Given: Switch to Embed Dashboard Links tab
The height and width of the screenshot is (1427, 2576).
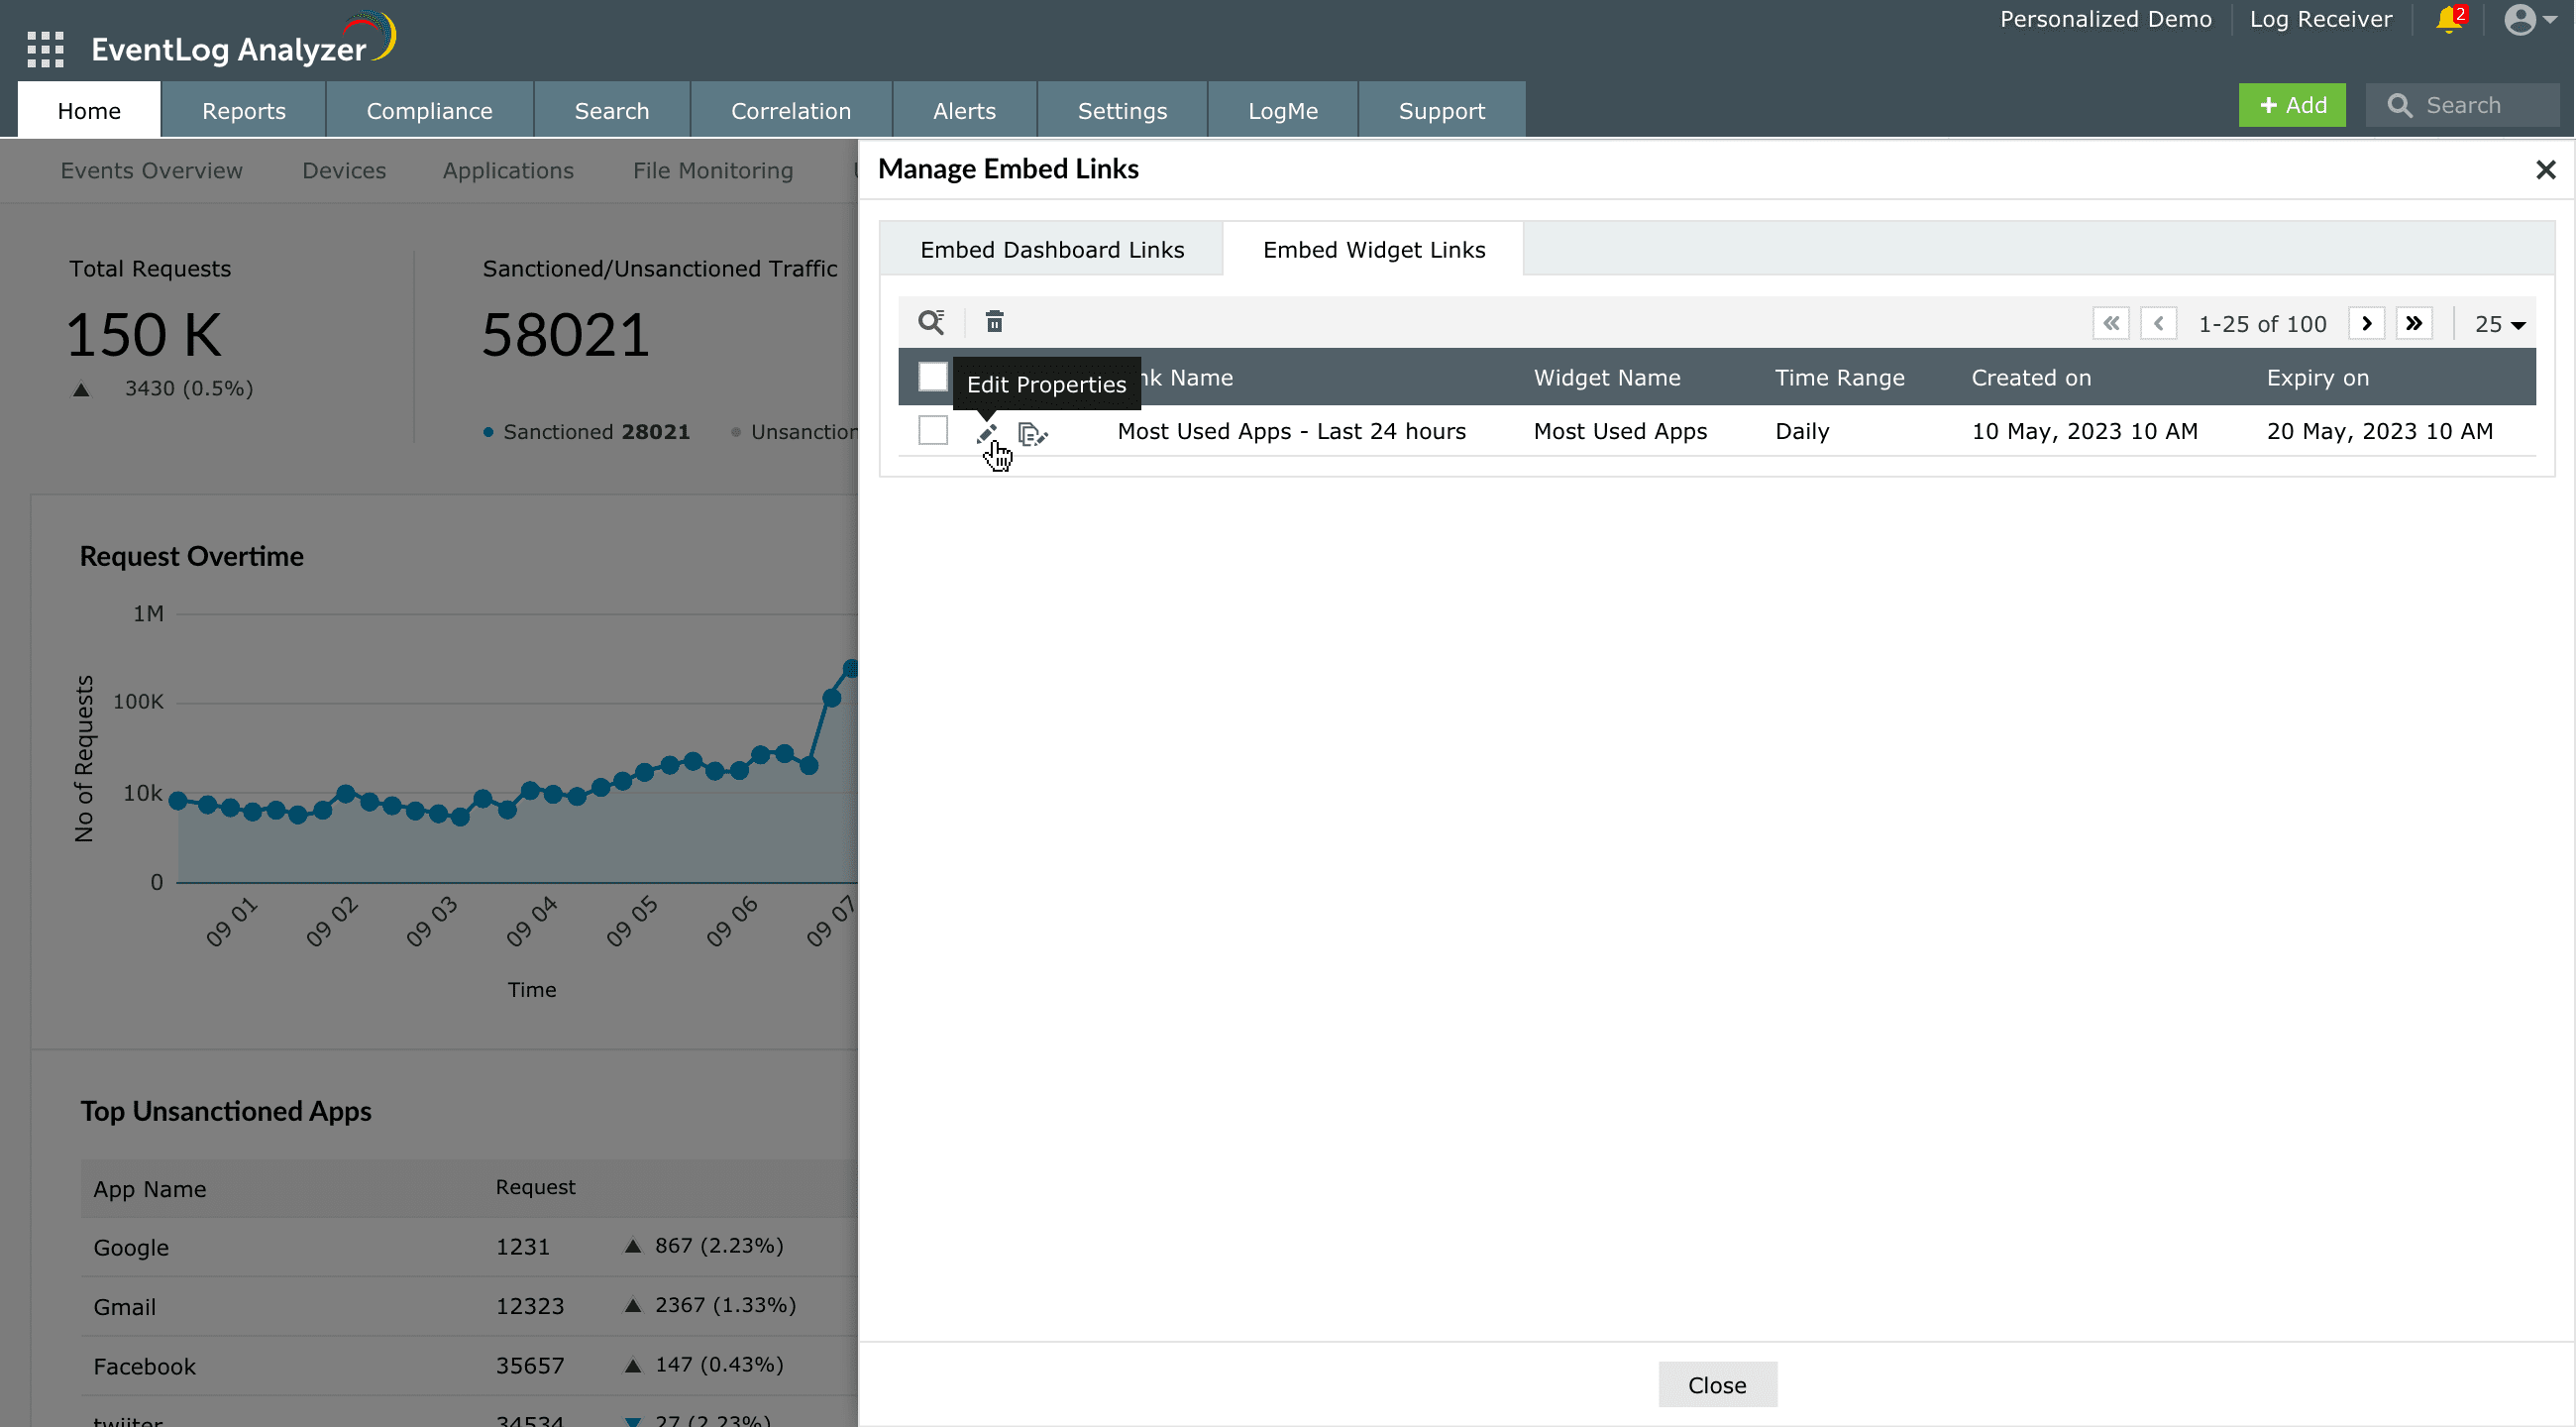Looking at the screenshot, I should [x=1051, y=250].
